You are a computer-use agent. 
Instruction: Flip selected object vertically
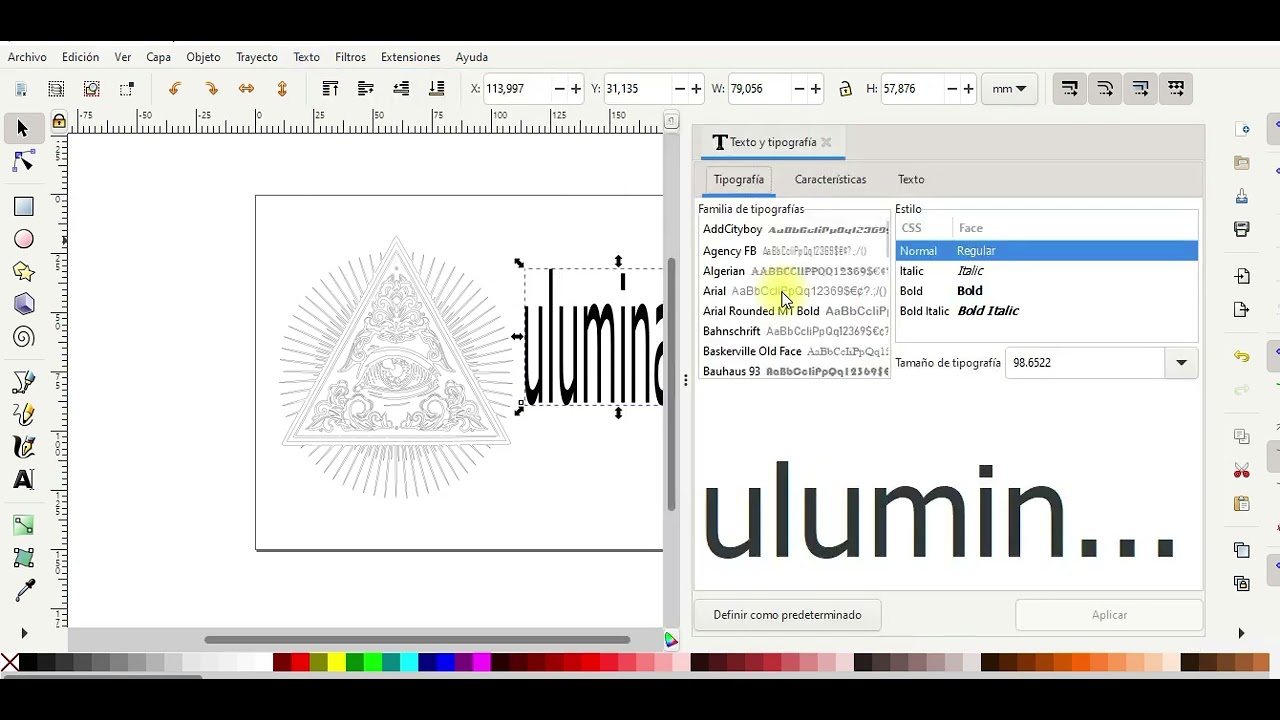point(282,89)
